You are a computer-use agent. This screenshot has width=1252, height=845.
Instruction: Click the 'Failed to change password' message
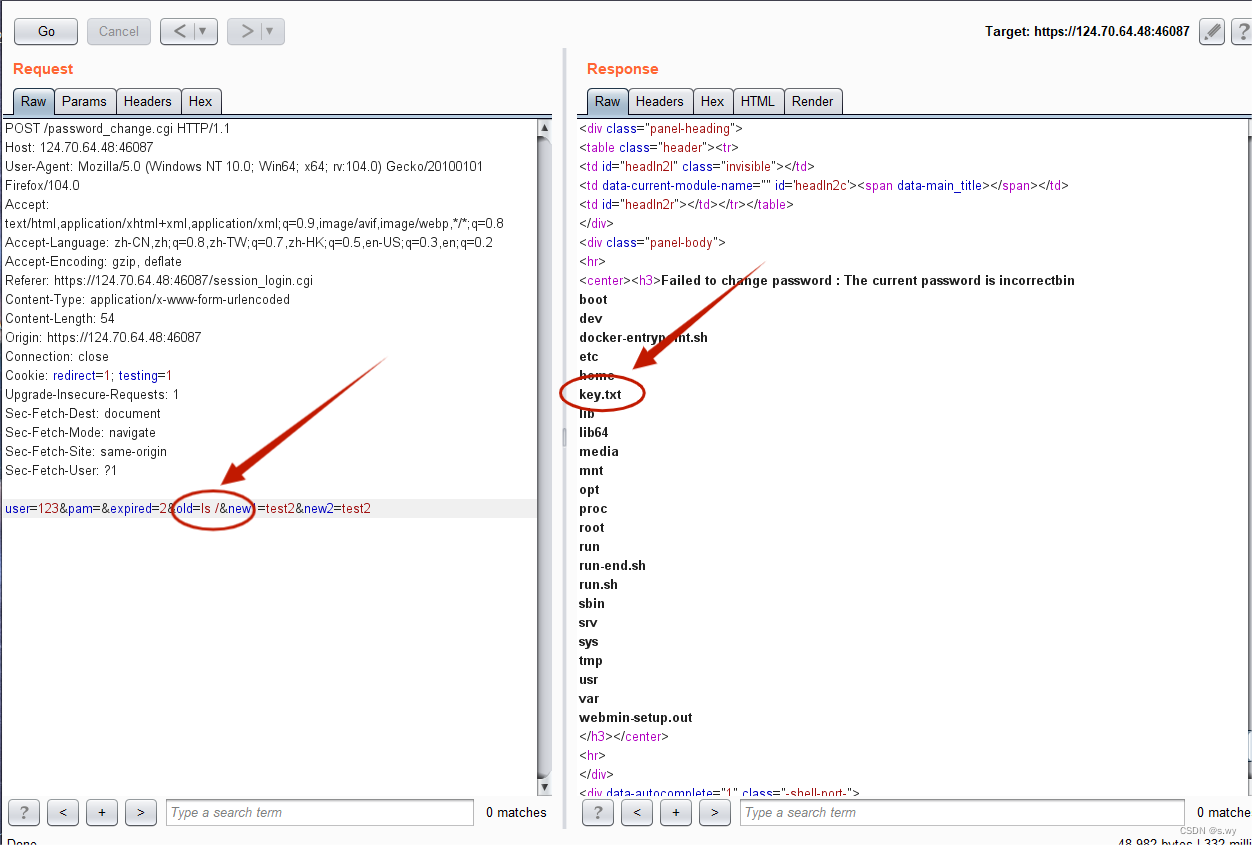(x=868, y=280)
